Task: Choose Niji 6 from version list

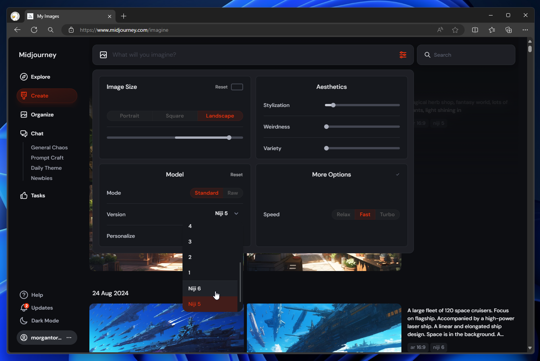Action: [x=210, y=288]
